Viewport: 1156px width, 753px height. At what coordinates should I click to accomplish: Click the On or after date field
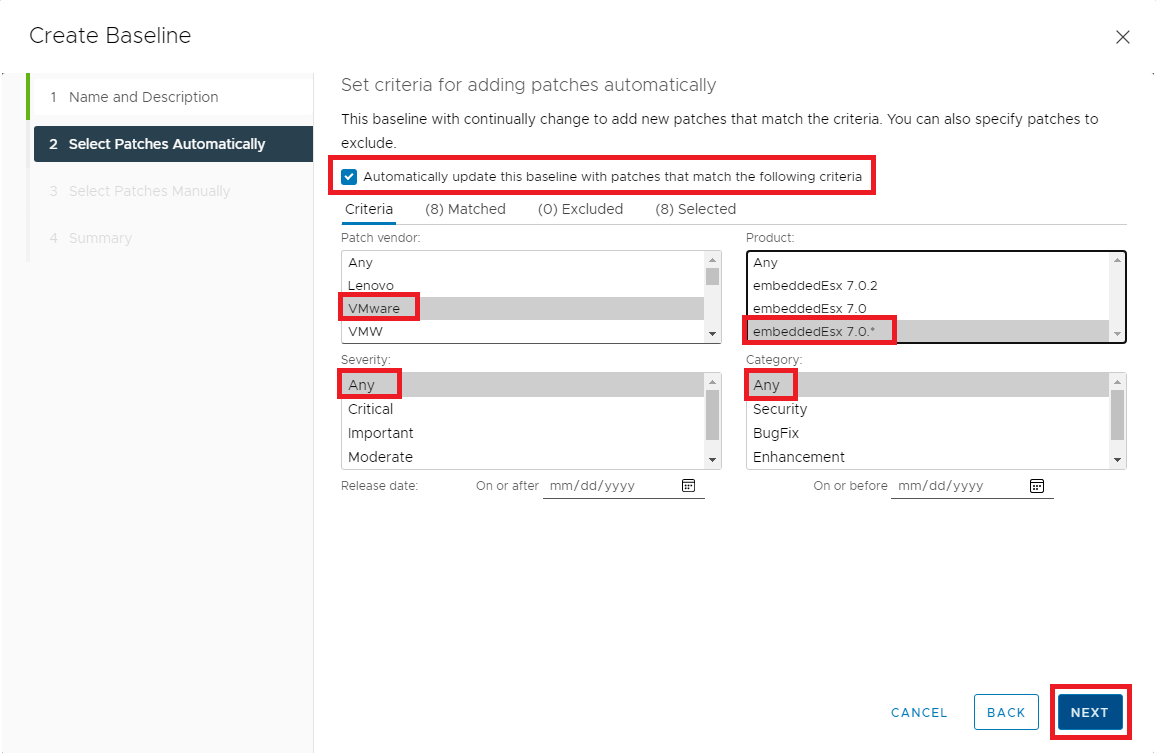pos(610,486)
